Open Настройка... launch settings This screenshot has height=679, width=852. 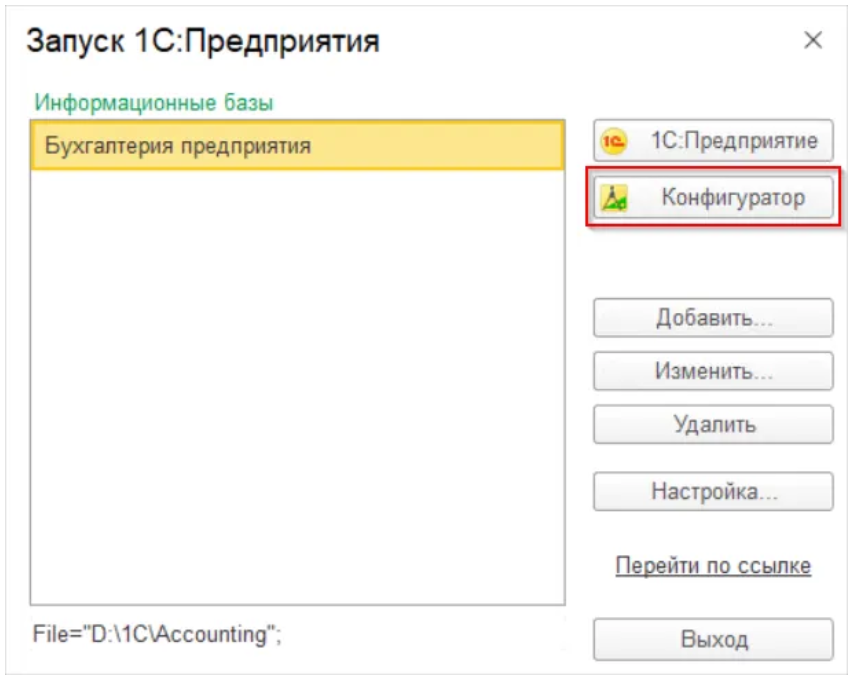pyautogui.click(x=713, y=492)
